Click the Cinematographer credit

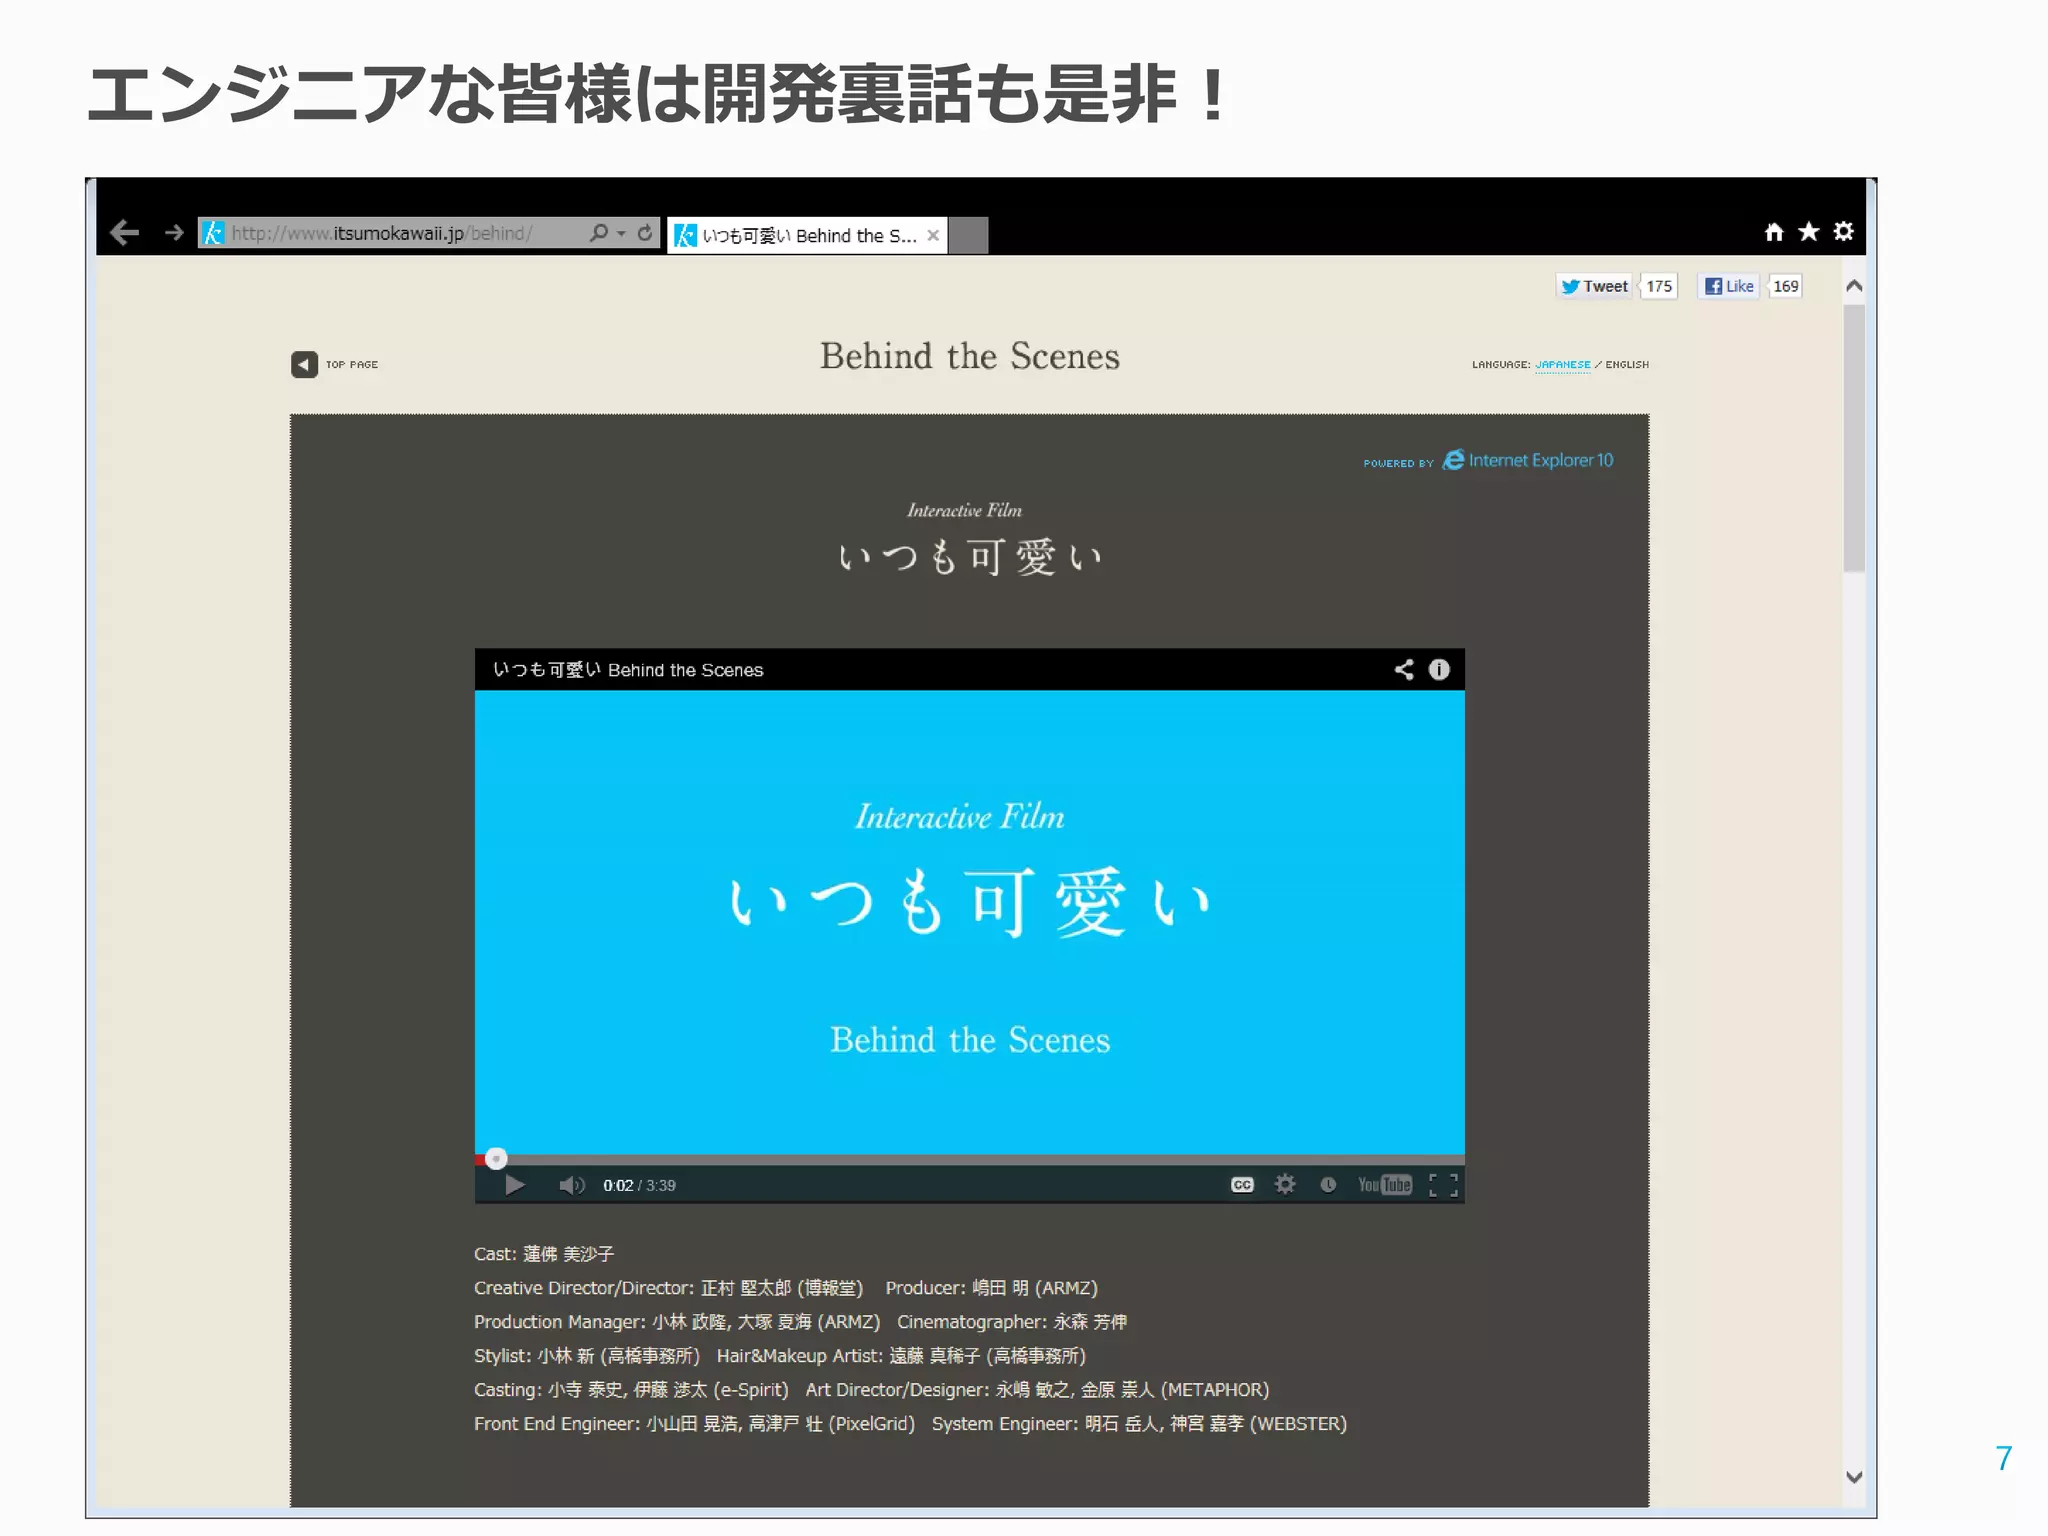click(1012, 1322)
